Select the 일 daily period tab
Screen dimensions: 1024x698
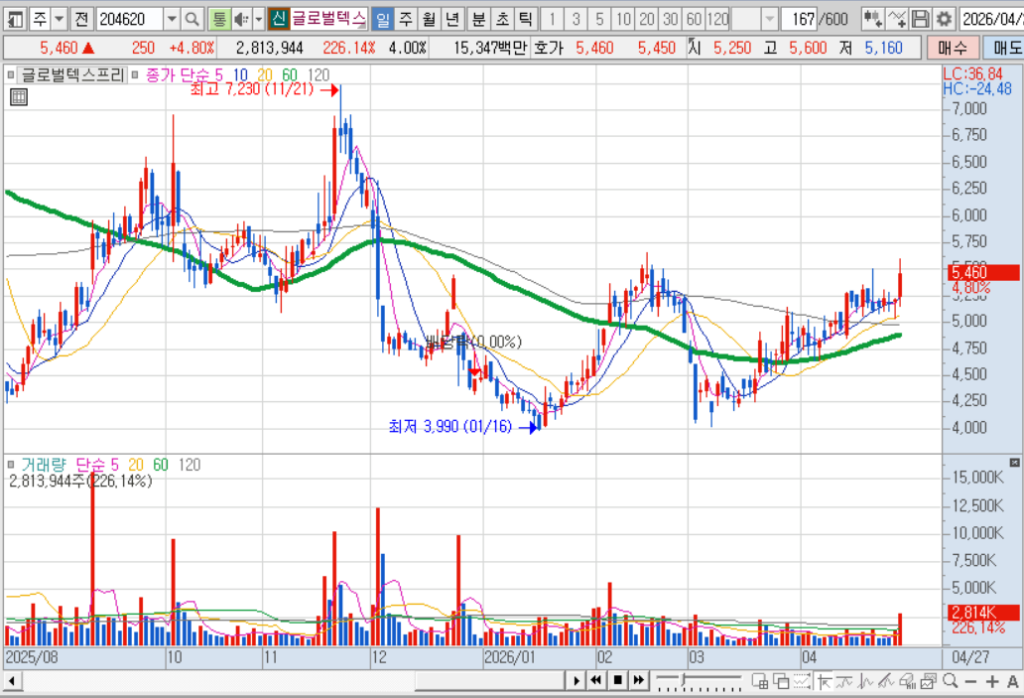tap(382, 20)
